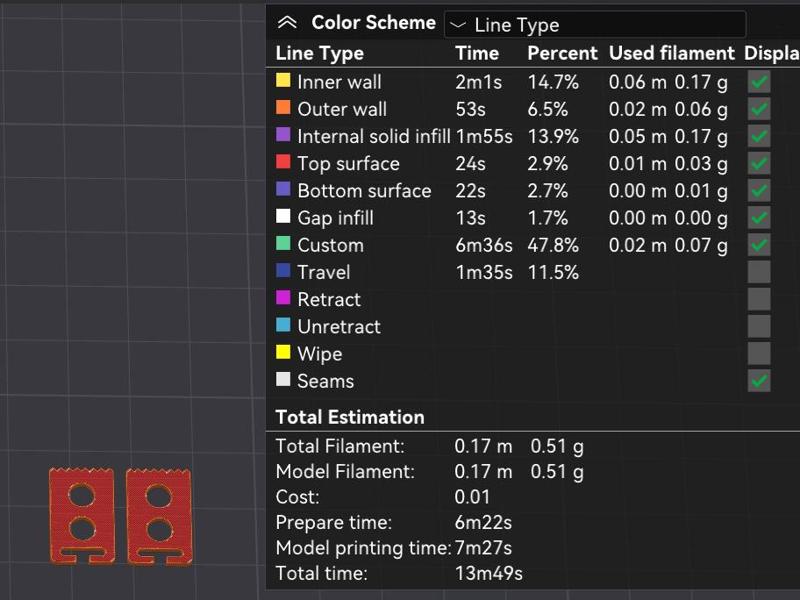Screen dimensions: 800x600
Task: Click the Retract line type label
Action: coord(329,299)
